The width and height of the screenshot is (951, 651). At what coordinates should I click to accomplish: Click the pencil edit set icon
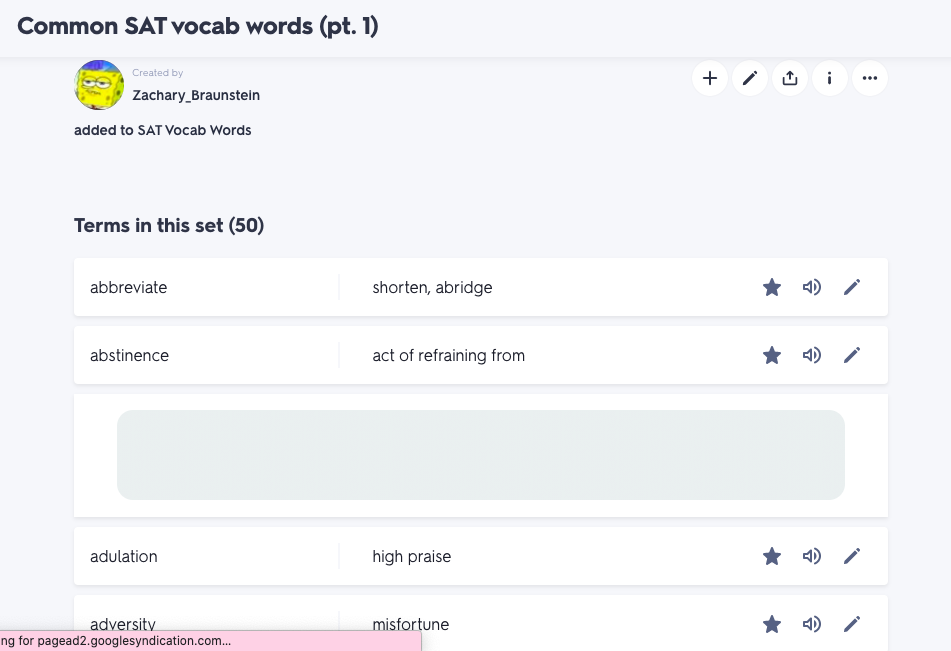coord(750,78)
